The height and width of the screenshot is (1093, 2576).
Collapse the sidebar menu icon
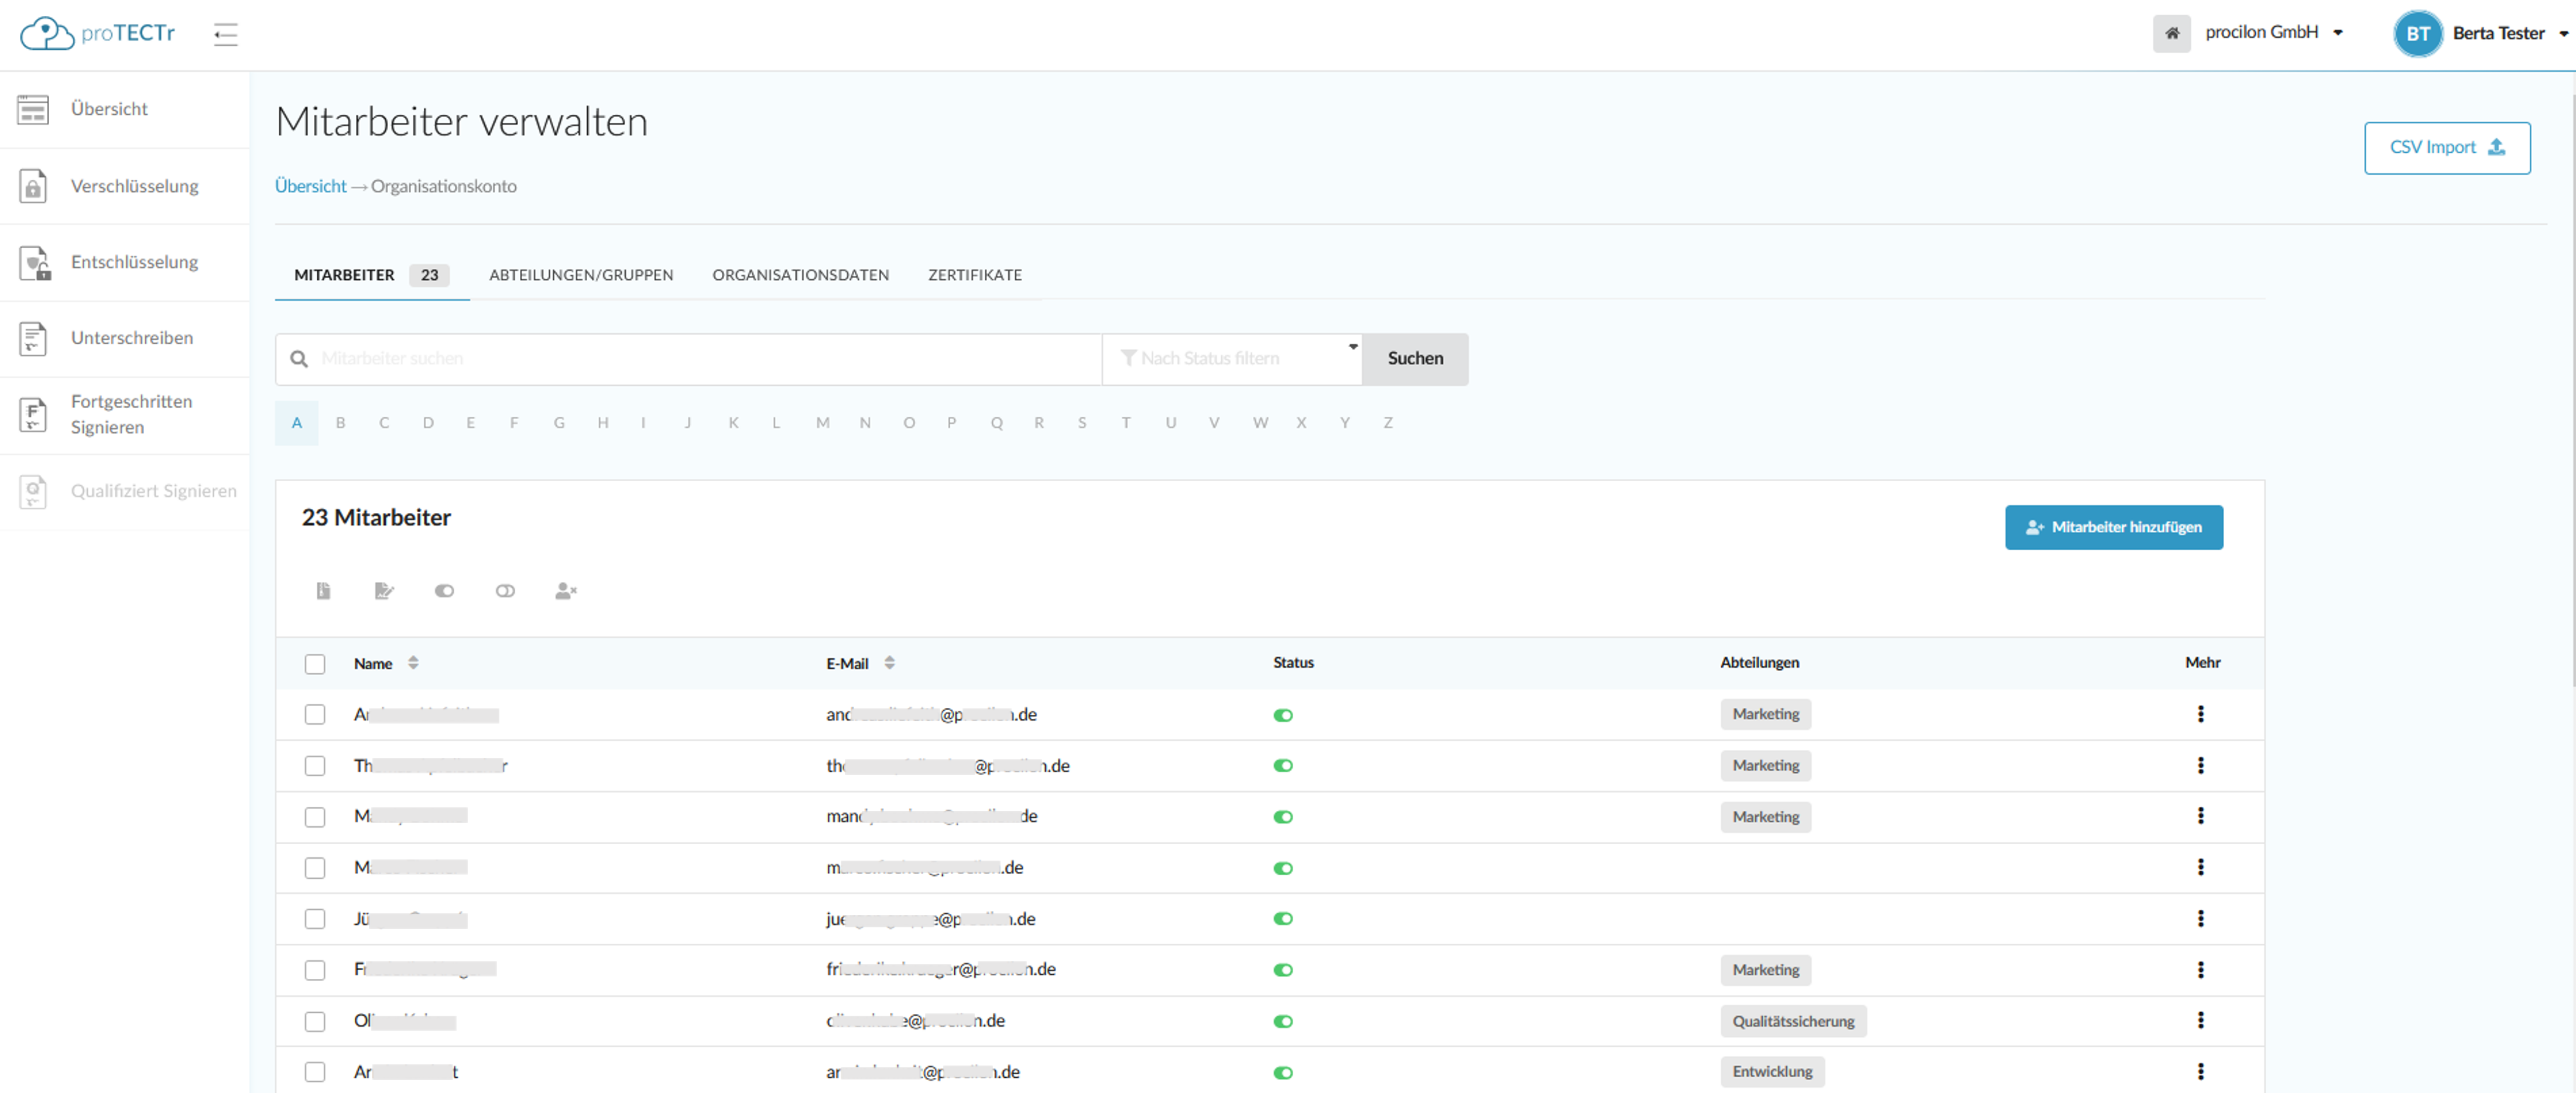pyautogui.click(x=225, y=34)
